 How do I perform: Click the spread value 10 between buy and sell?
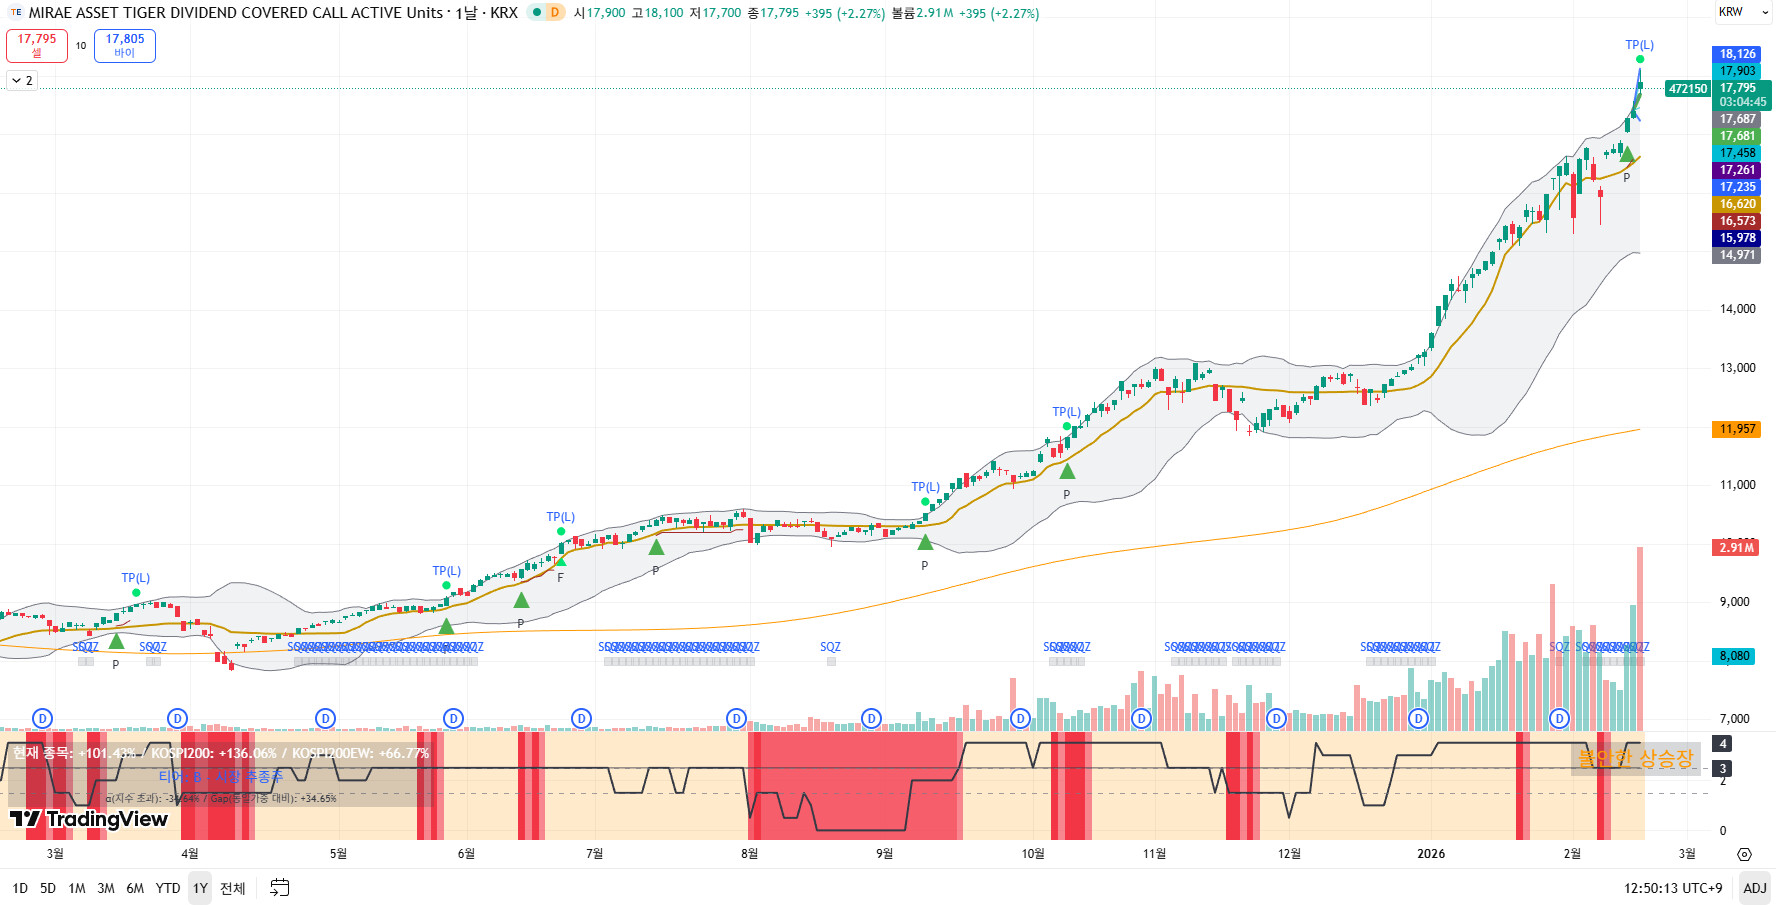(81, 46)
